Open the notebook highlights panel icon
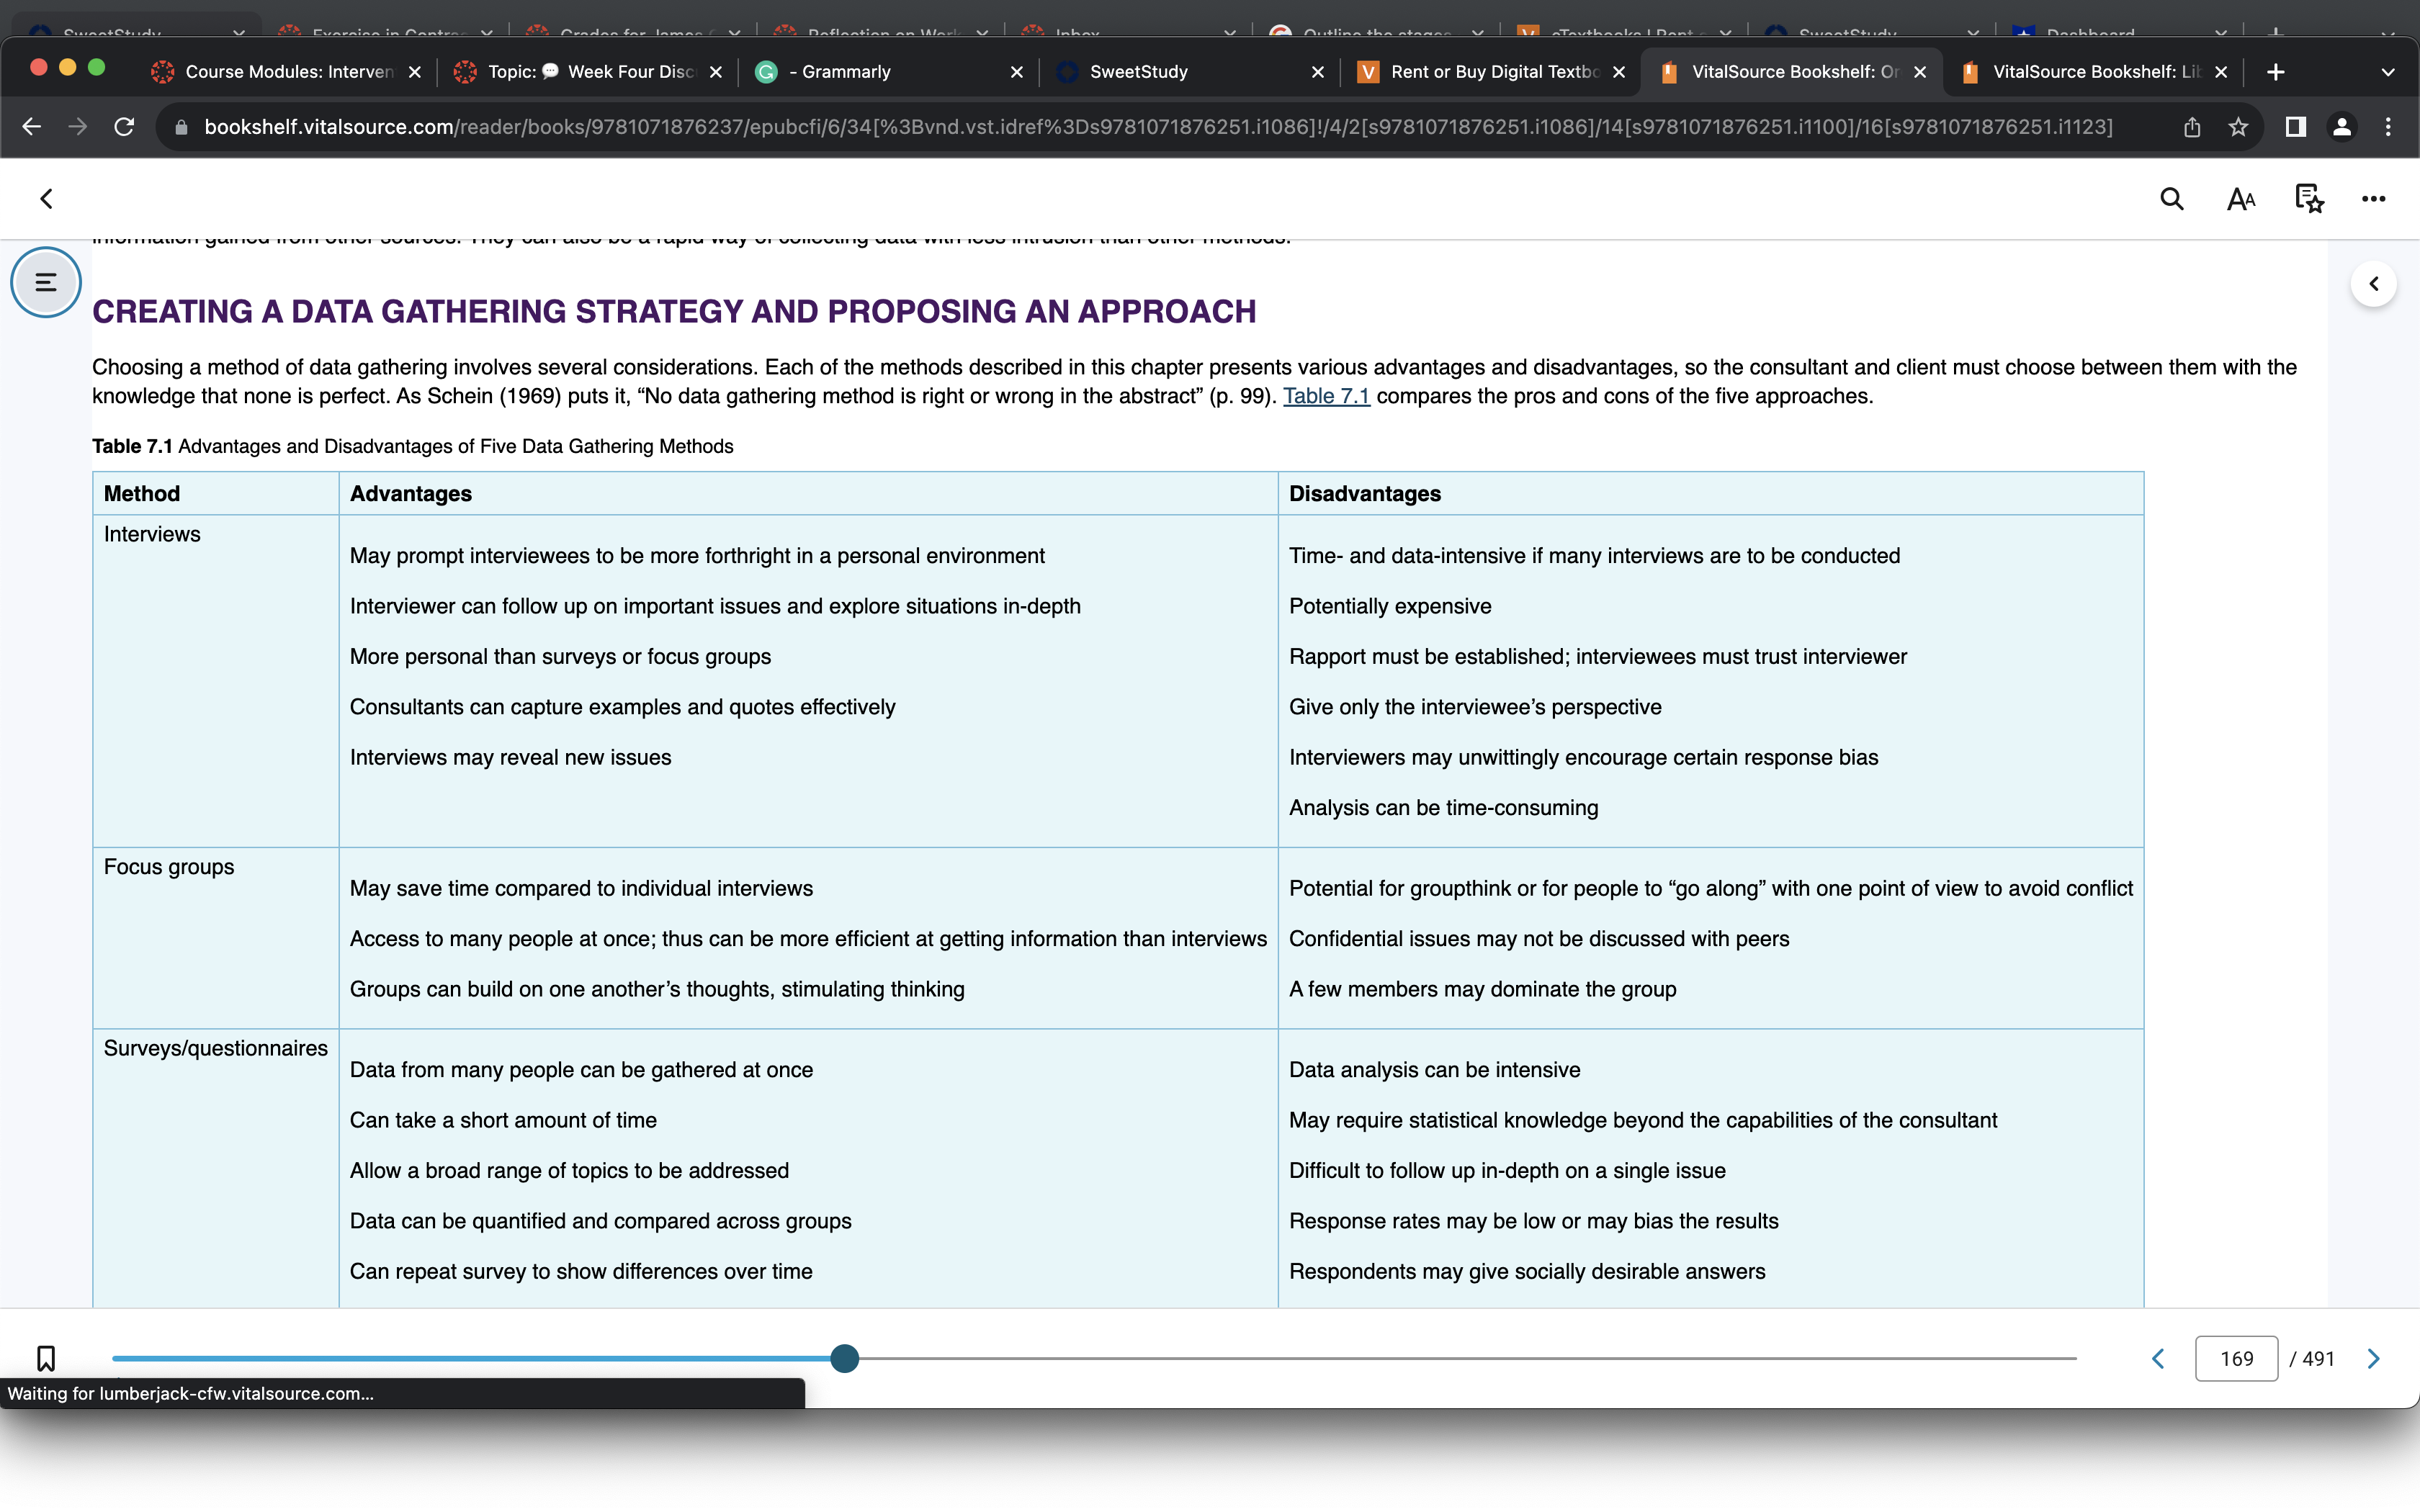 tap(2308, 199)
